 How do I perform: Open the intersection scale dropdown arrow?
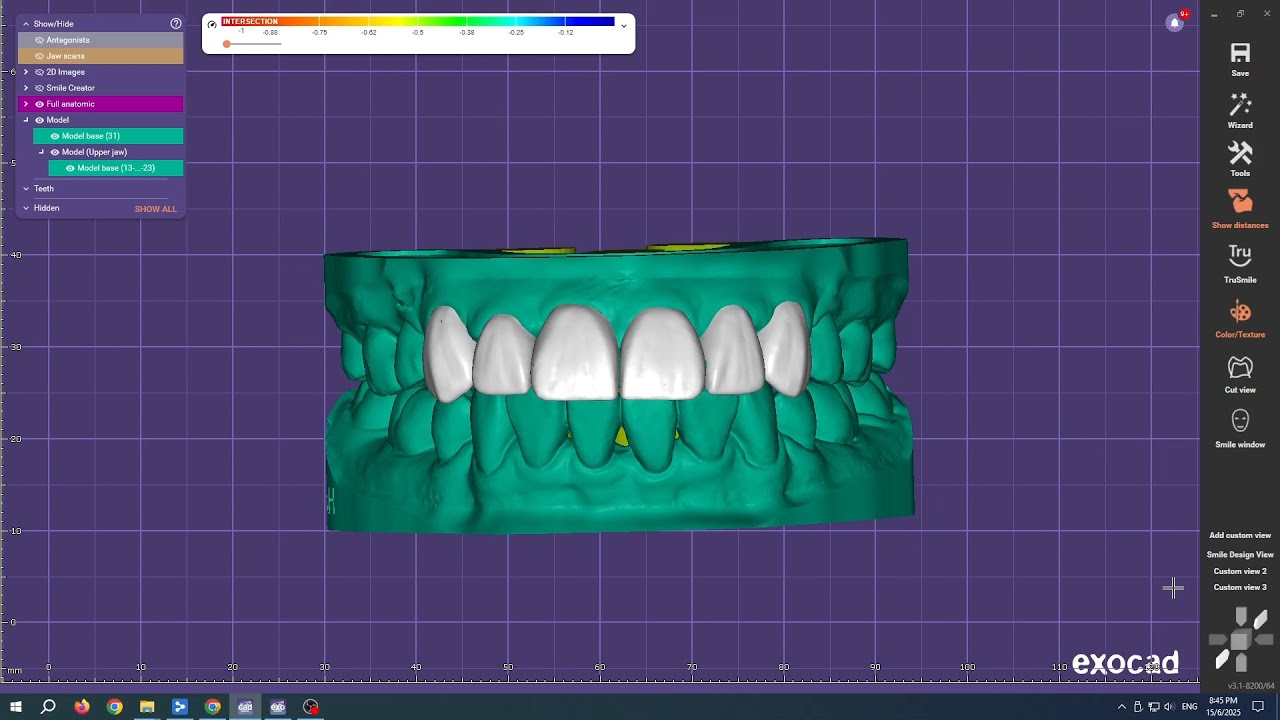tap(624, 26)
